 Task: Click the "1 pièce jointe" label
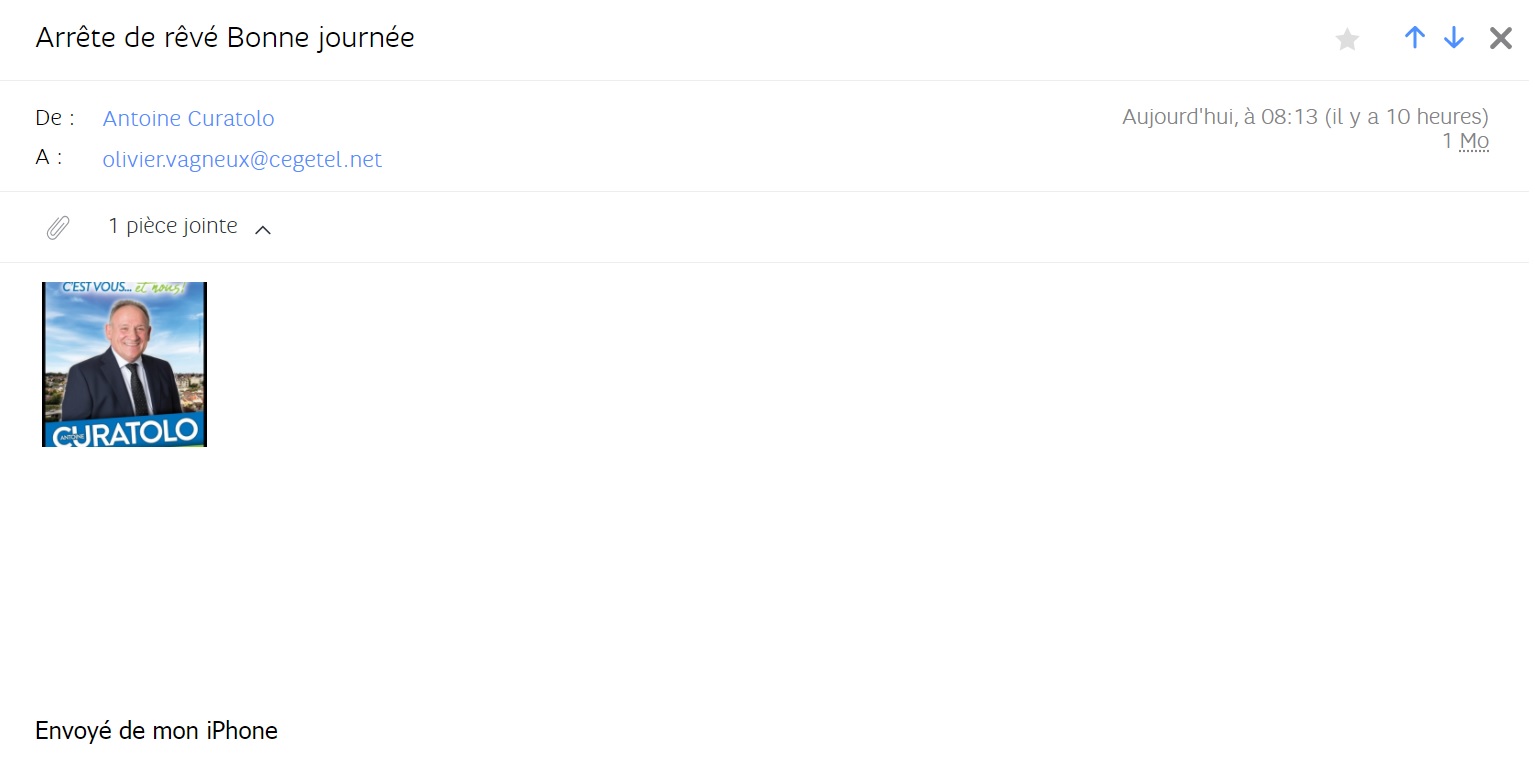pos(173,226)
